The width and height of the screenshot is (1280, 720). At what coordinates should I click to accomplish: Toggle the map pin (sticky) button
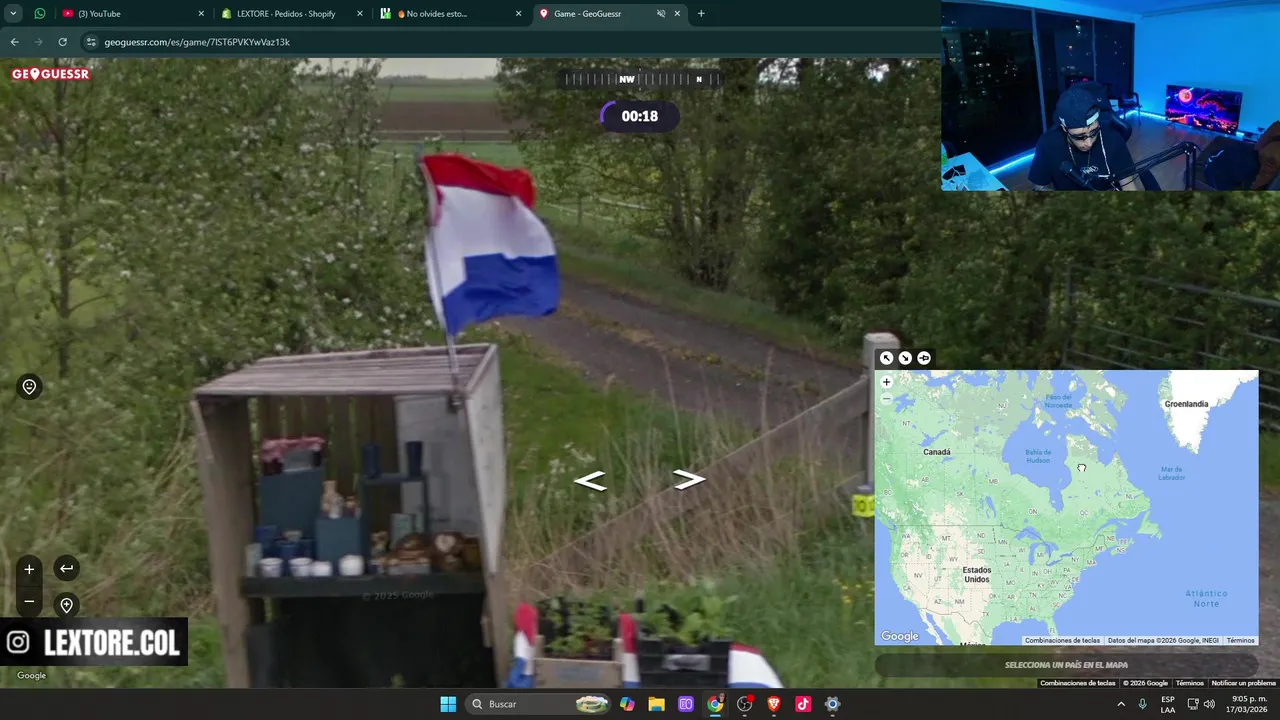click(x=924, y=358)
